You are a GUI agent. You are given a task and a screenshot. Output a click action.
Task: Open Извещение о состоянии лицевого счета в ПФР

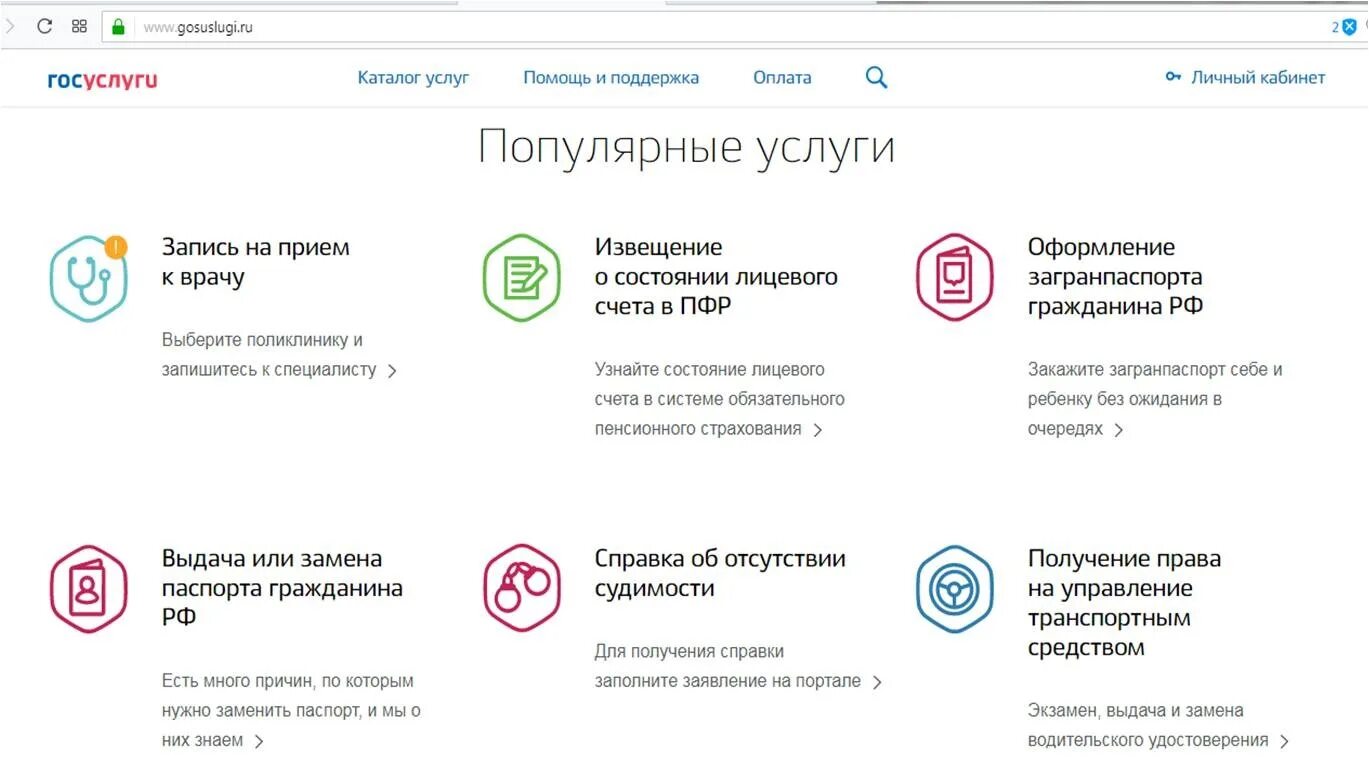pyautogui.click(x=716, y=277)
